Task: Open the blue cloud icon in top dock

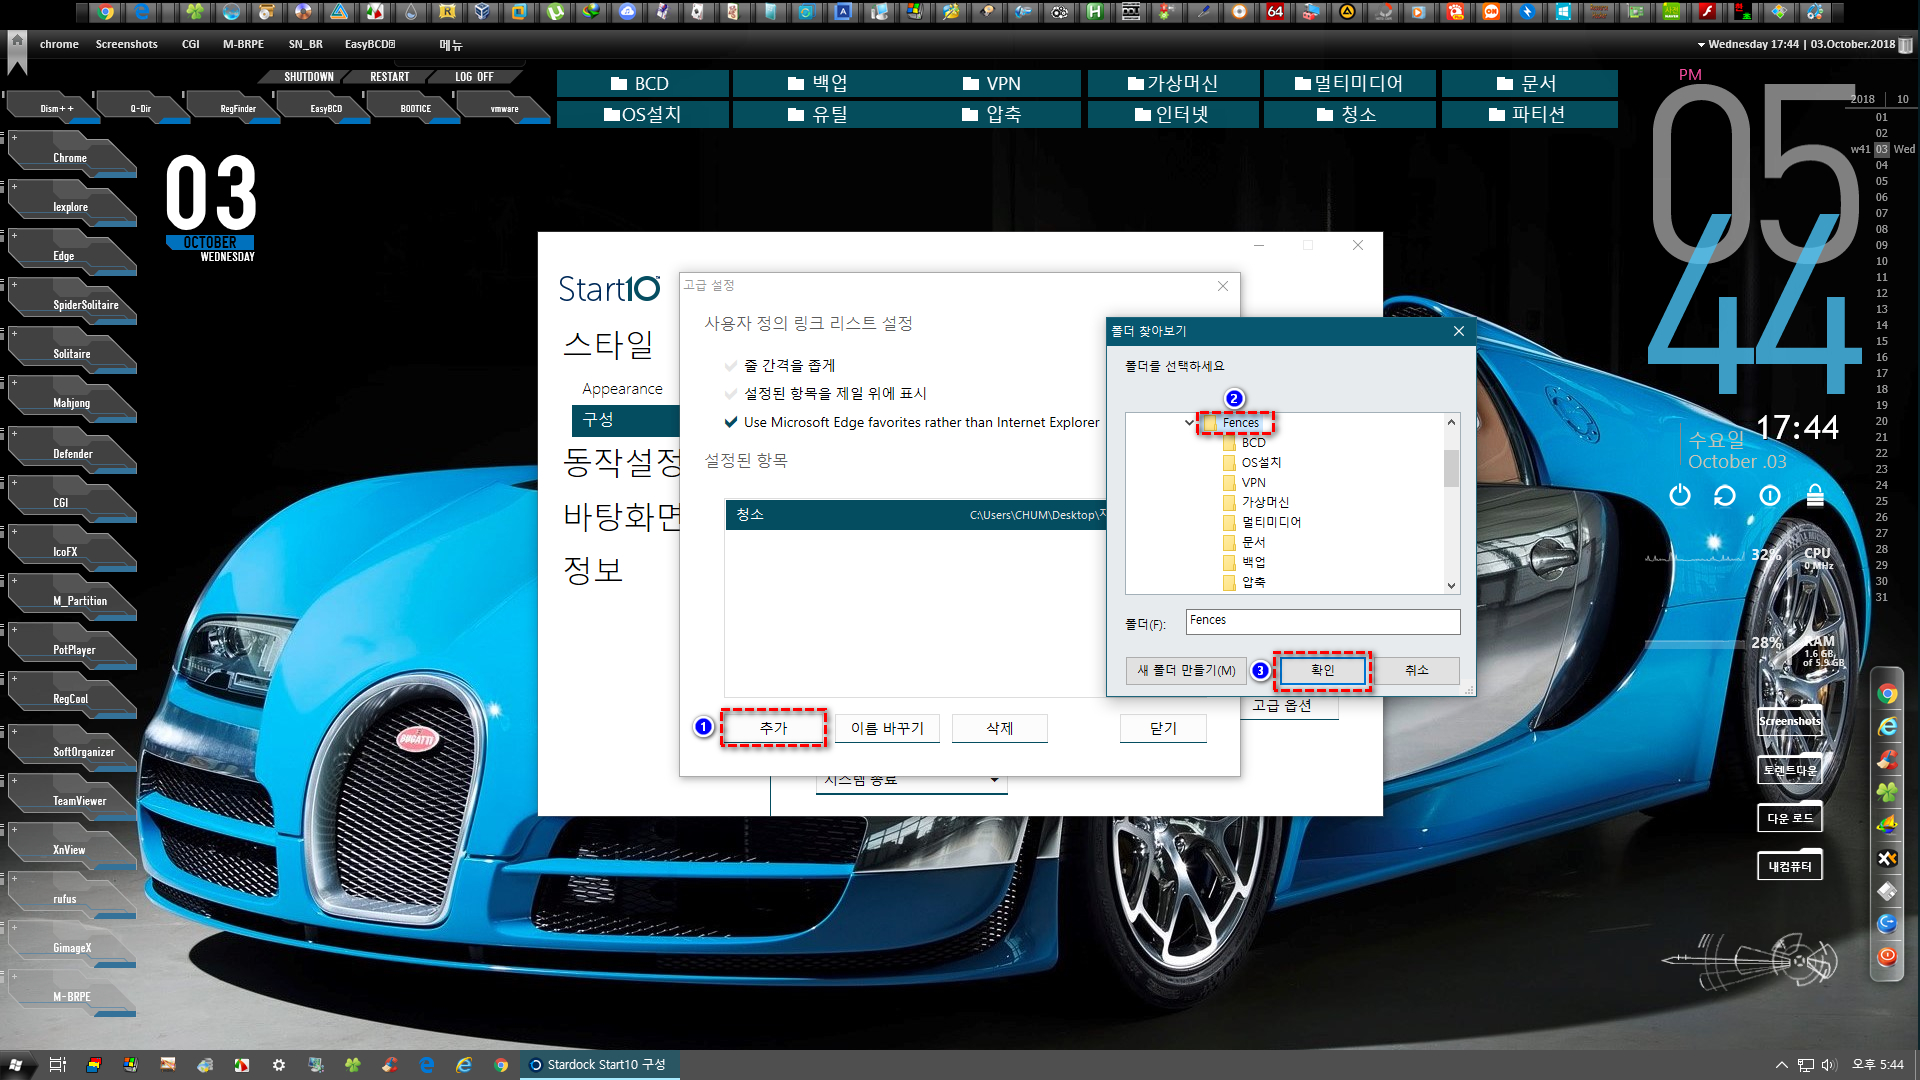Action: (627, 12)
